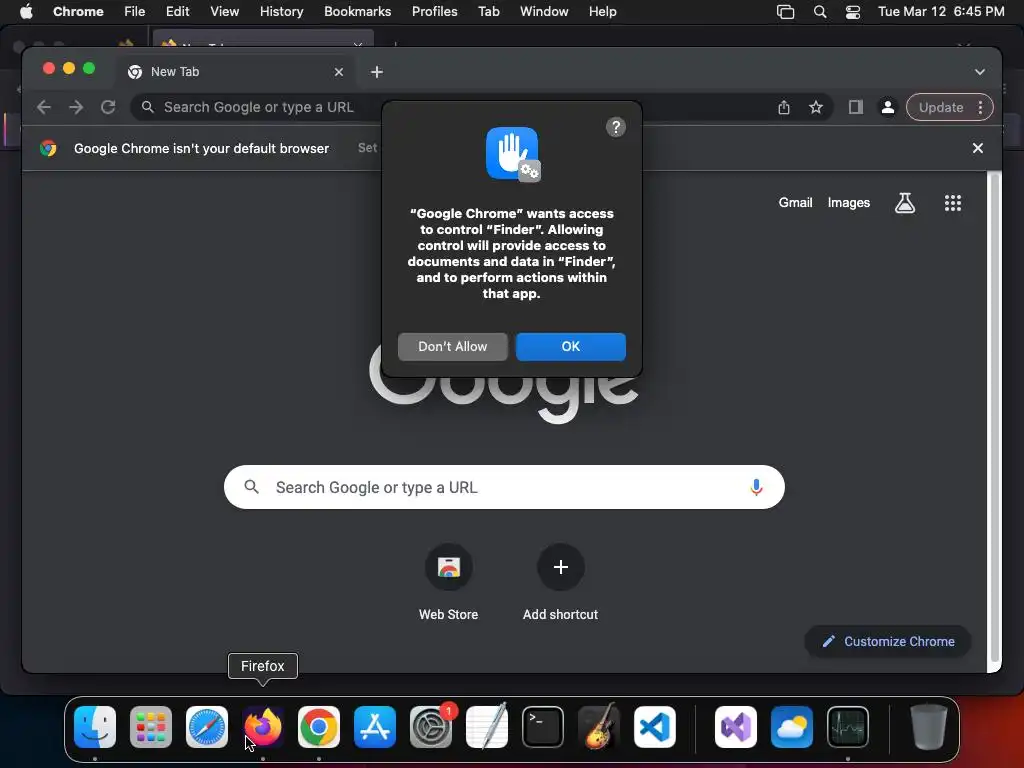The width and height of the screenshot is (1024, 768).
Task: Click the Stage Manager menu bar icon
Action: 785,12
